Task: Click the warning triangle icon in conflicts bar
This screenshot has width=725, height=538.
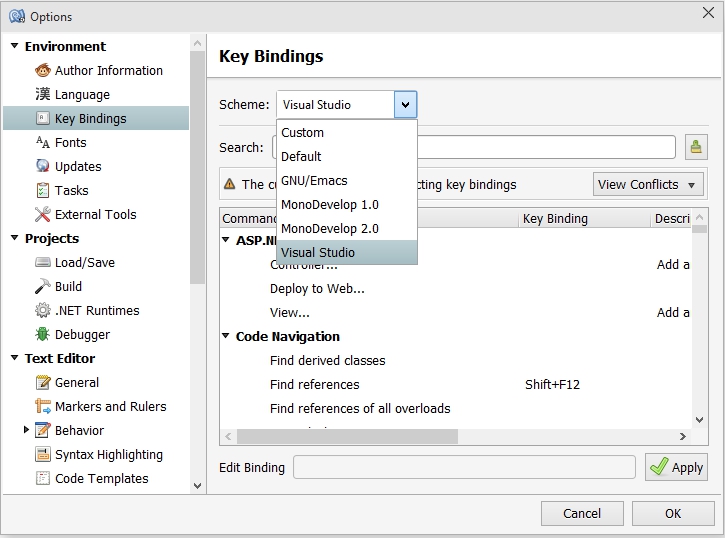Action: pos(229,184)
